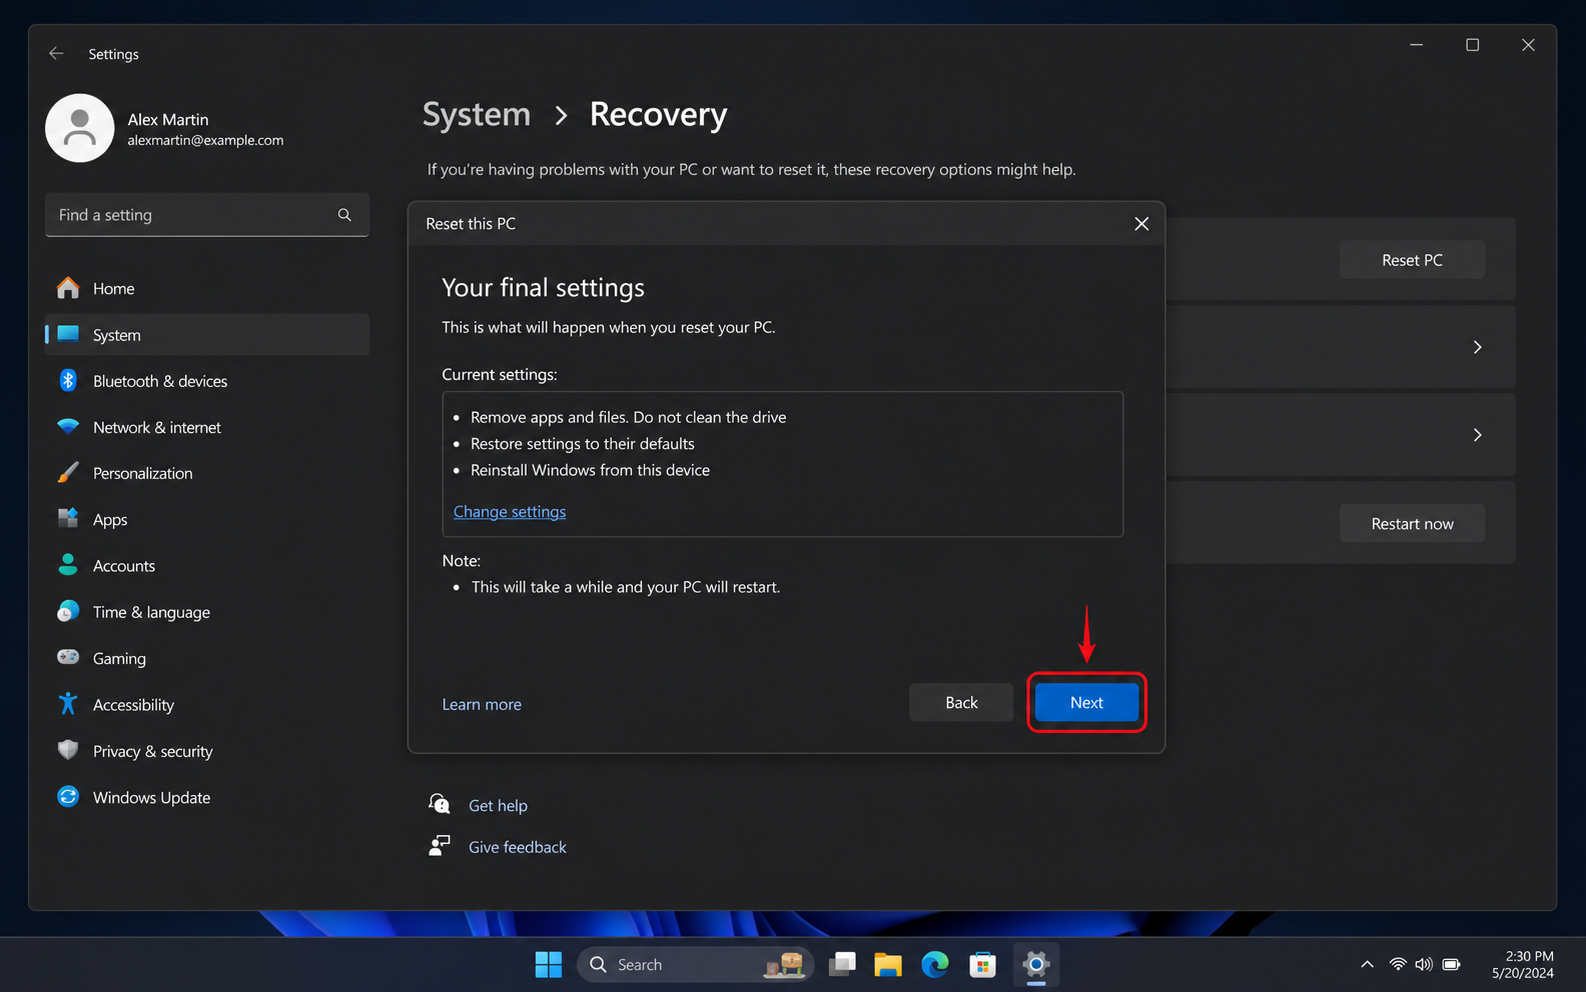
Task: Open Alex Martin's profile avatar
Action: coord(80,128)
